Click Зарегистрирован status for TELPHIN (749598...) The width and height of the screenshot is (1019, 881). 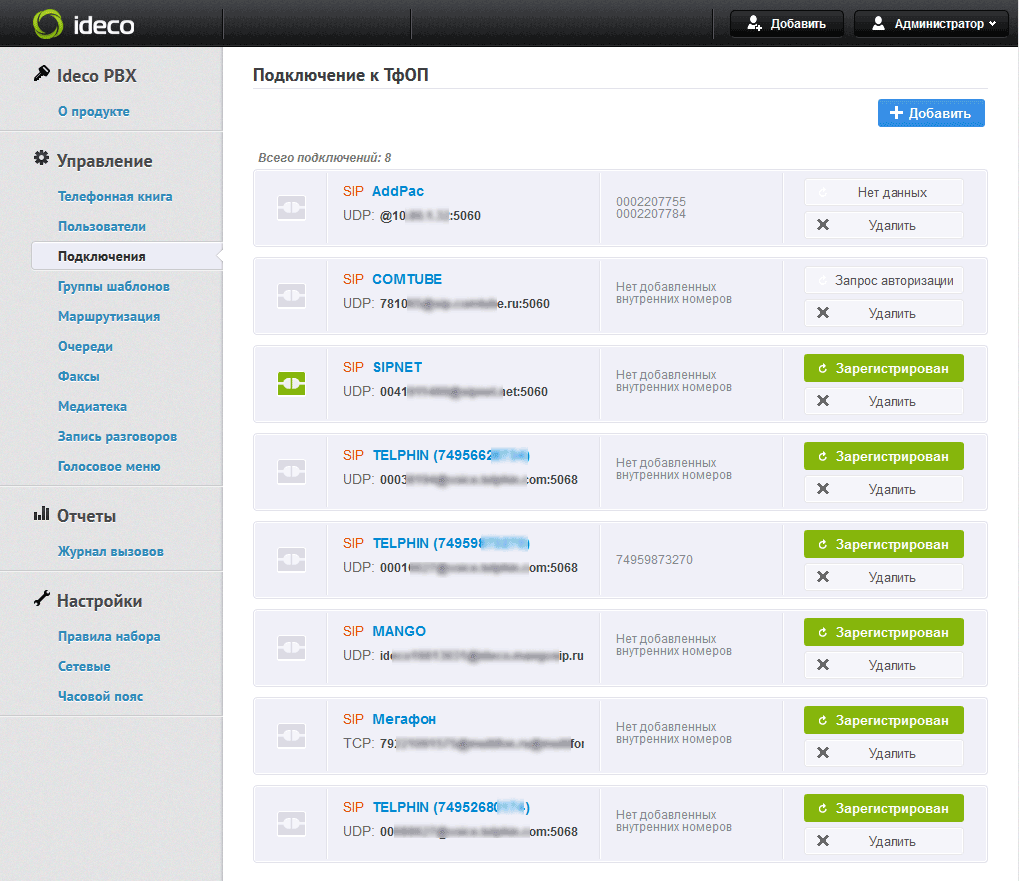[884, 544]
